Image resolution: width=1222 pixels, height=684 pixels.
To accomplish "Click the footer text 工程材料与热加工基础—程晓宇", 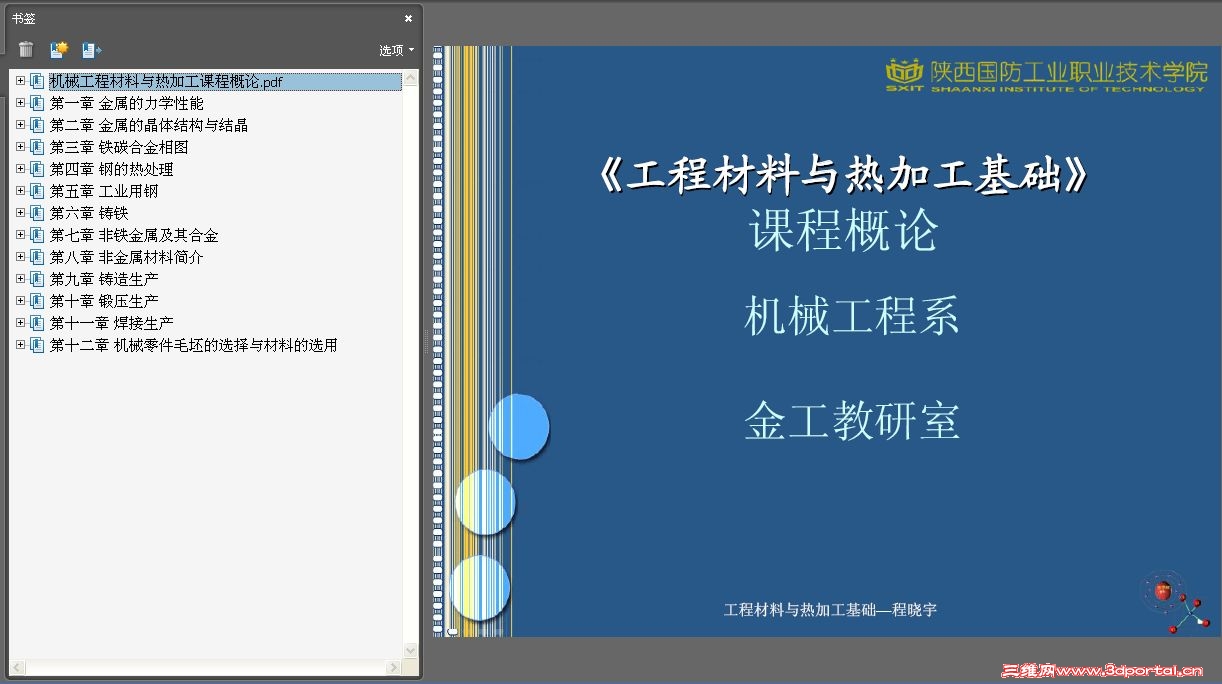I will click(830, 609).
